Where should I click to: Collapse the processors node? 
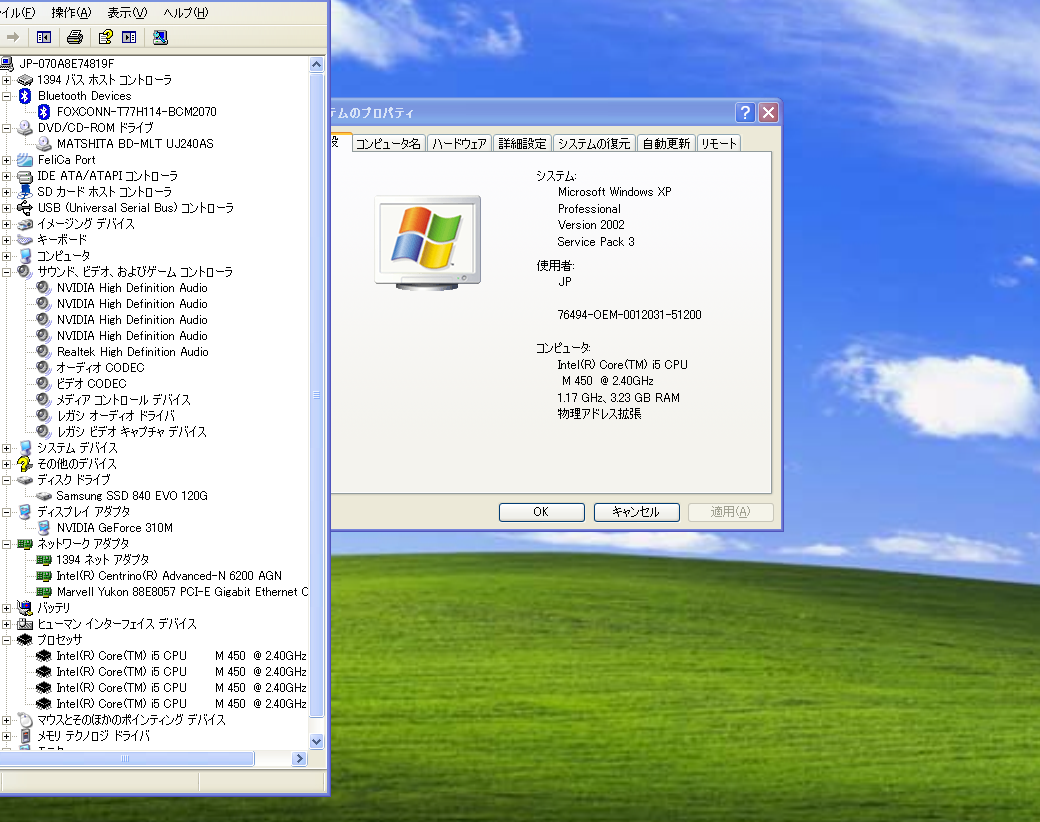click(x=7, y=640)
